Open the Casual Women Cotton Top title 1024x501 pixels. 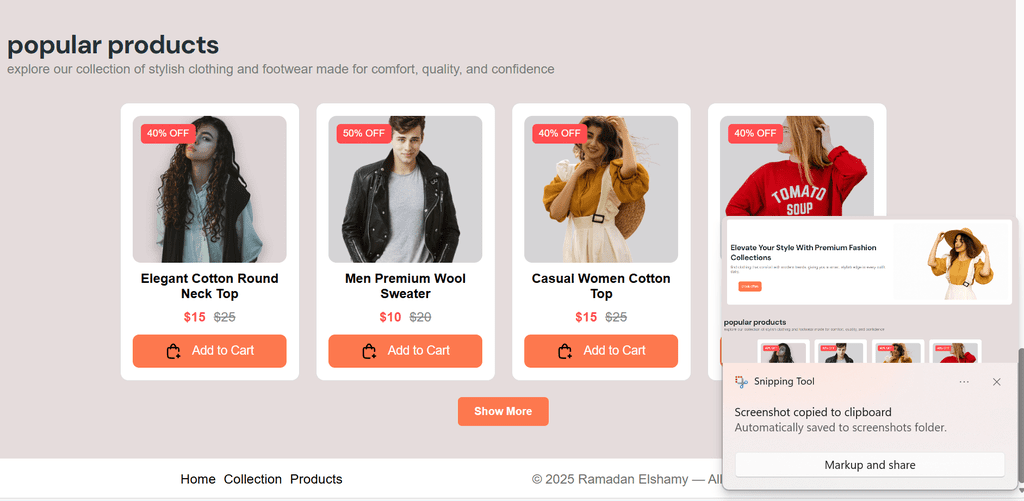[x=601, y=286]
